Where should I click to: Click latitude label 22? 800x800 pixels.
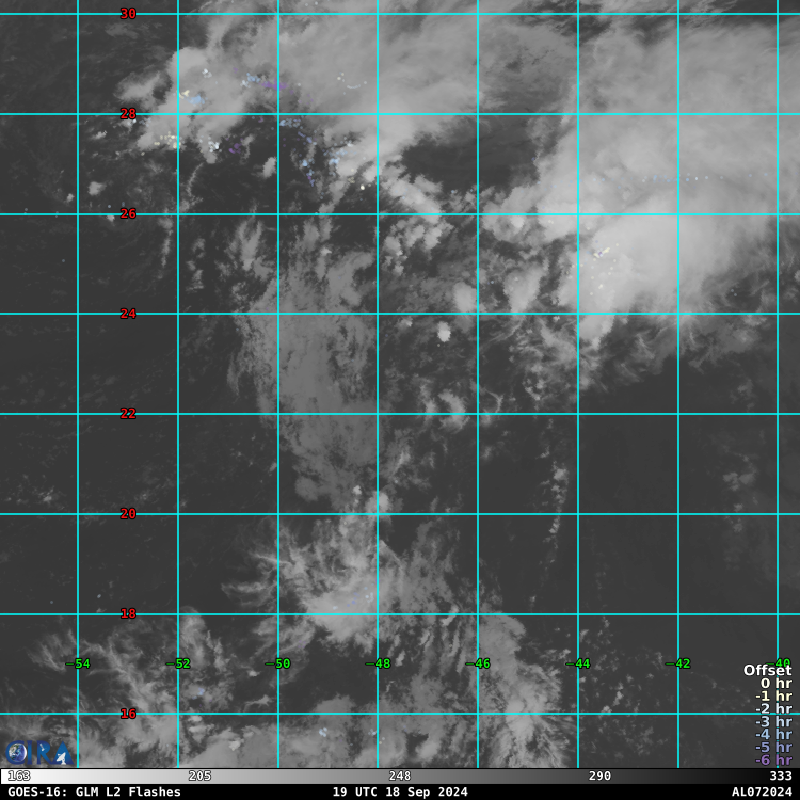click(x=128, y=414)
